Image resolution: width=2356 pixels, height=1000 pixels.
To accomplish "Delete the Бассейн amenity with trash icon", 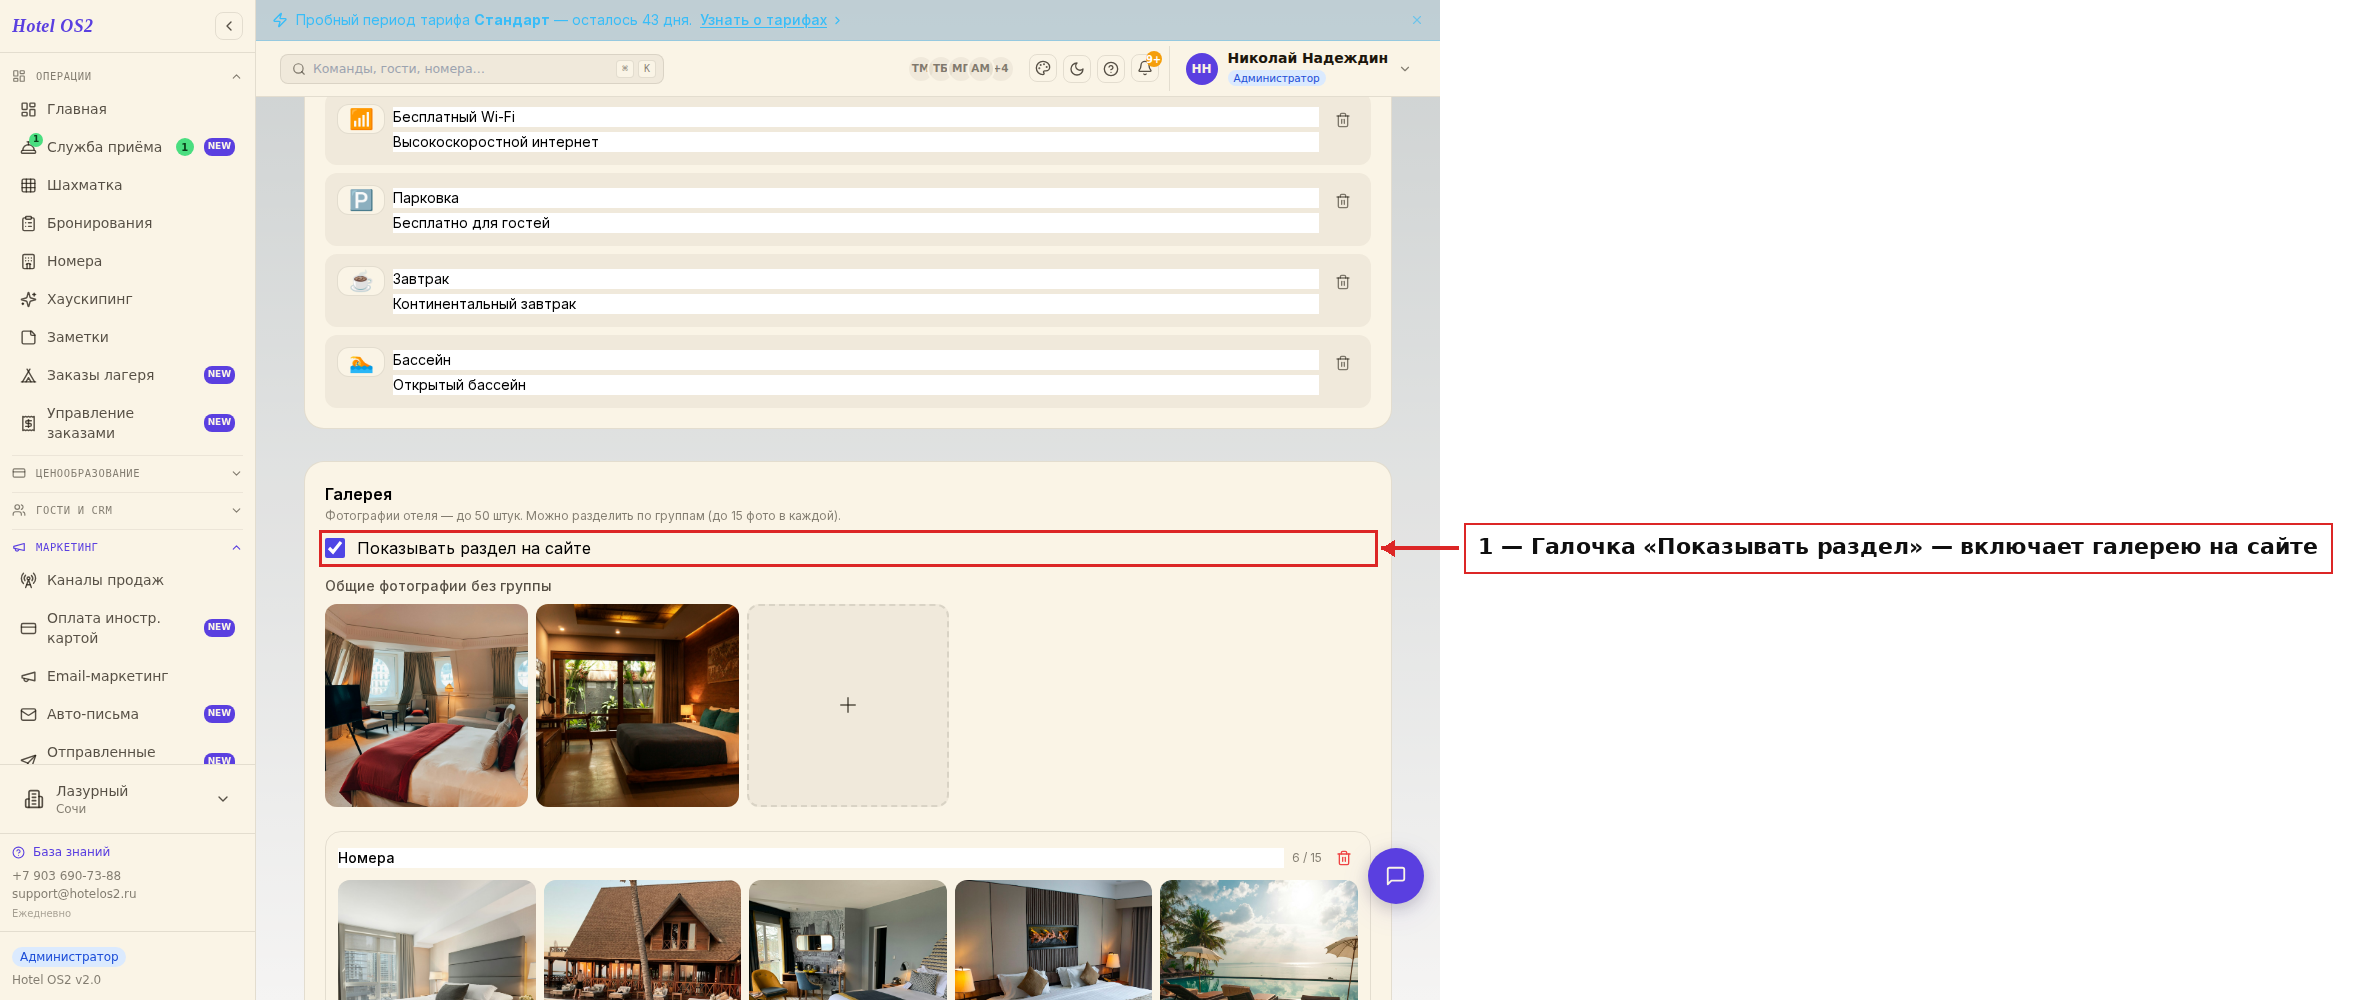I will coord(1343,363).
